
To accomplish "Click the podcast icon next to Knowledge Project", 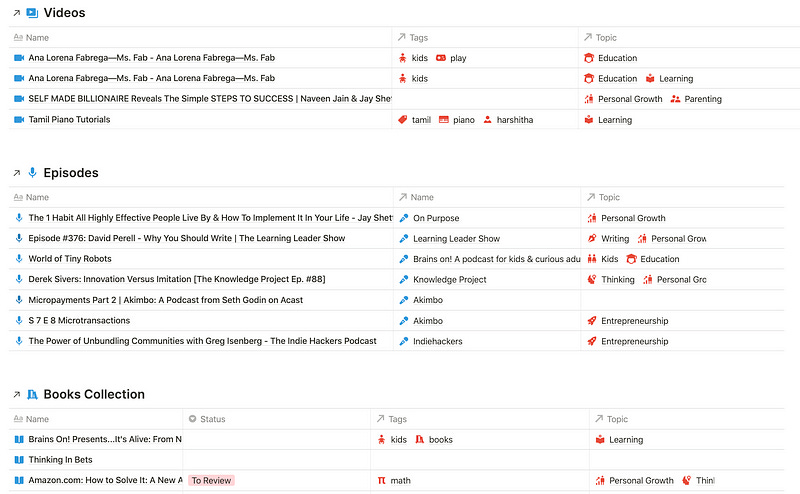I will (x=404, y=280).
